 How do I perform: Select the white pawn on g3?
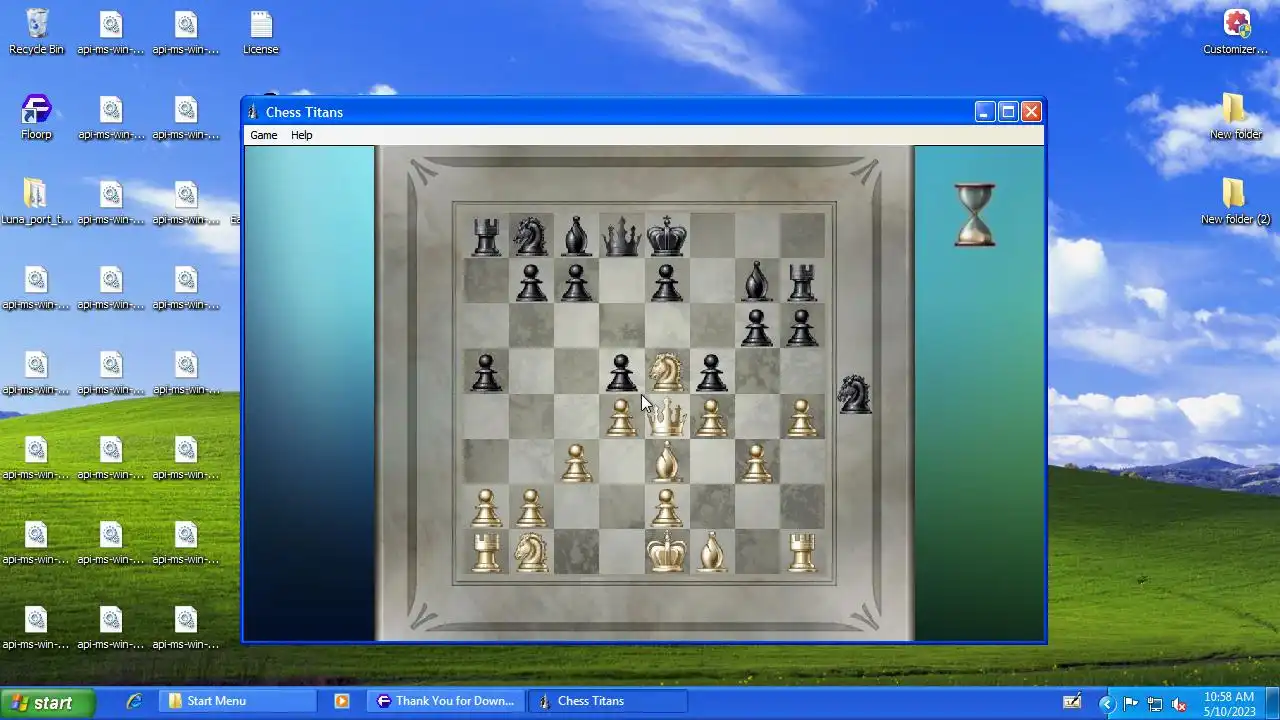(757, 463)
